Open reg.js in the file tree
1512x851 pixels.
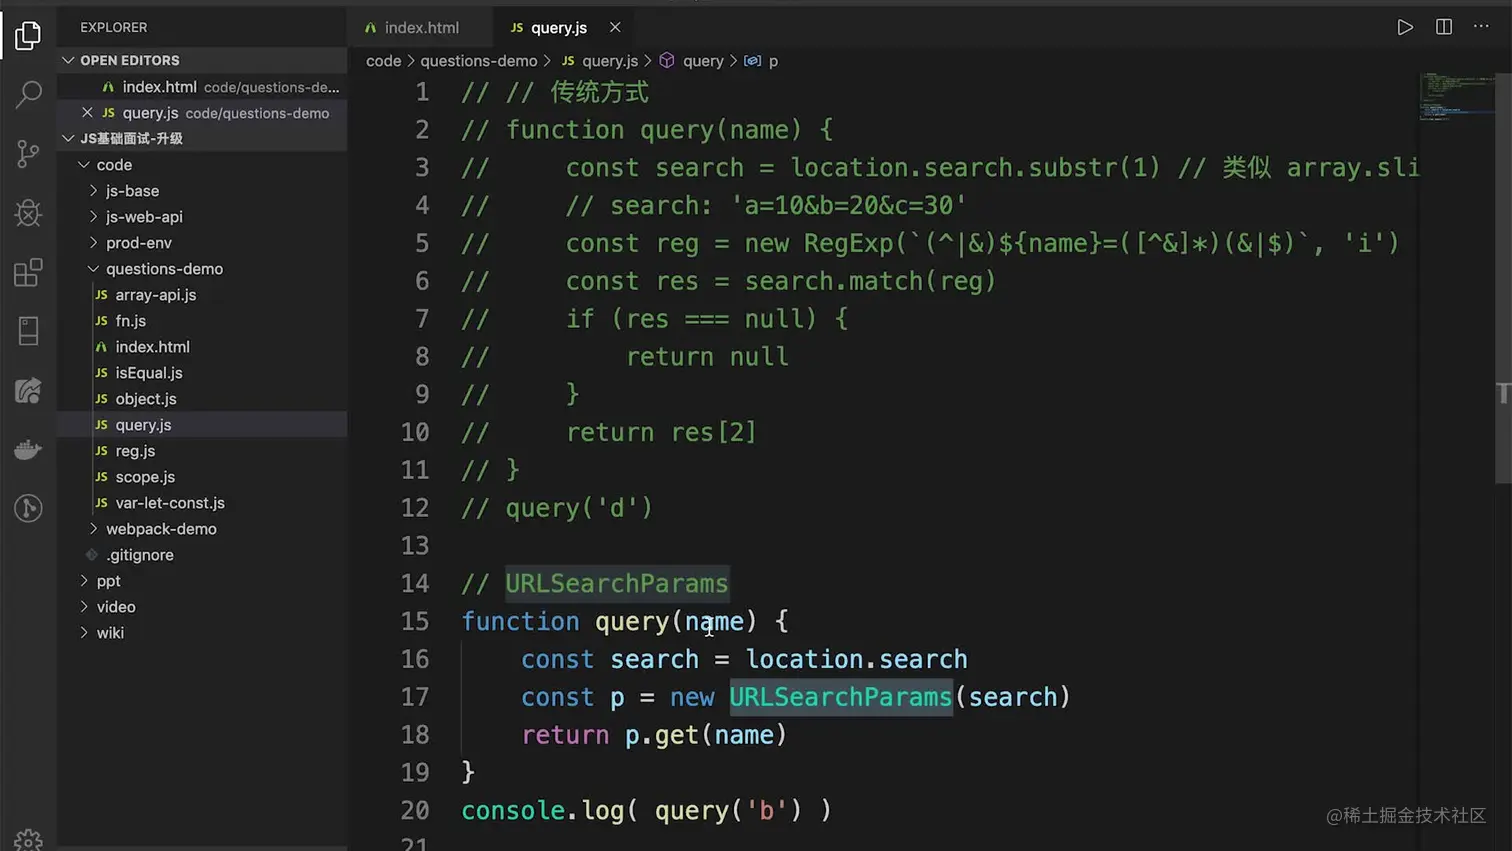point(202,451)
